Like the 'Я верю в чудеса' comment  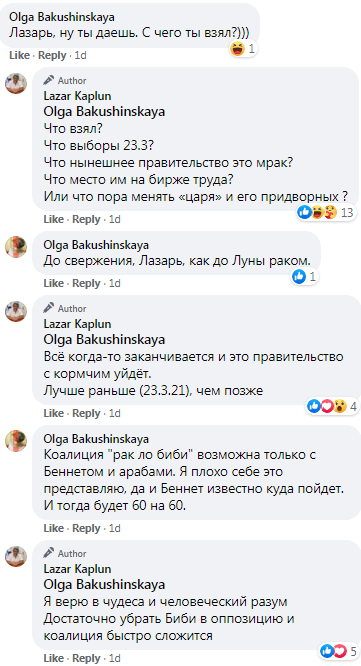tap(54, 658)
